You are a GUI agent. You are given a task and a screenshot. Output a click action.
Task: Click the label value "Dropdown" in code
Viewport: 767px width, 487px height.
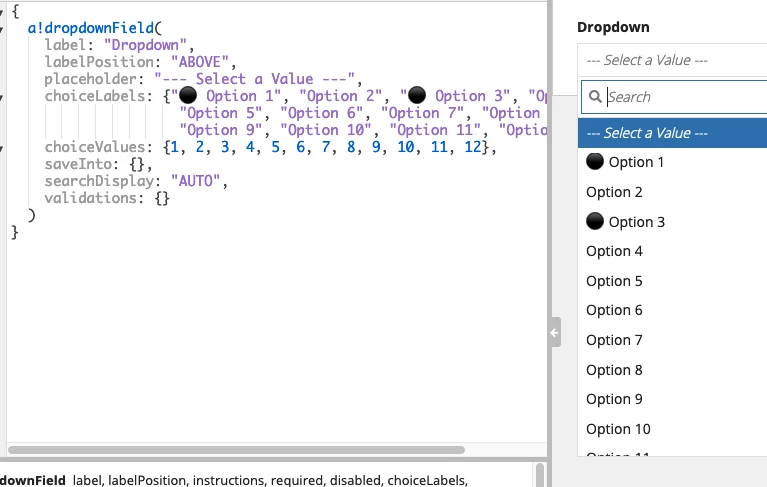[x=145, y=45]
